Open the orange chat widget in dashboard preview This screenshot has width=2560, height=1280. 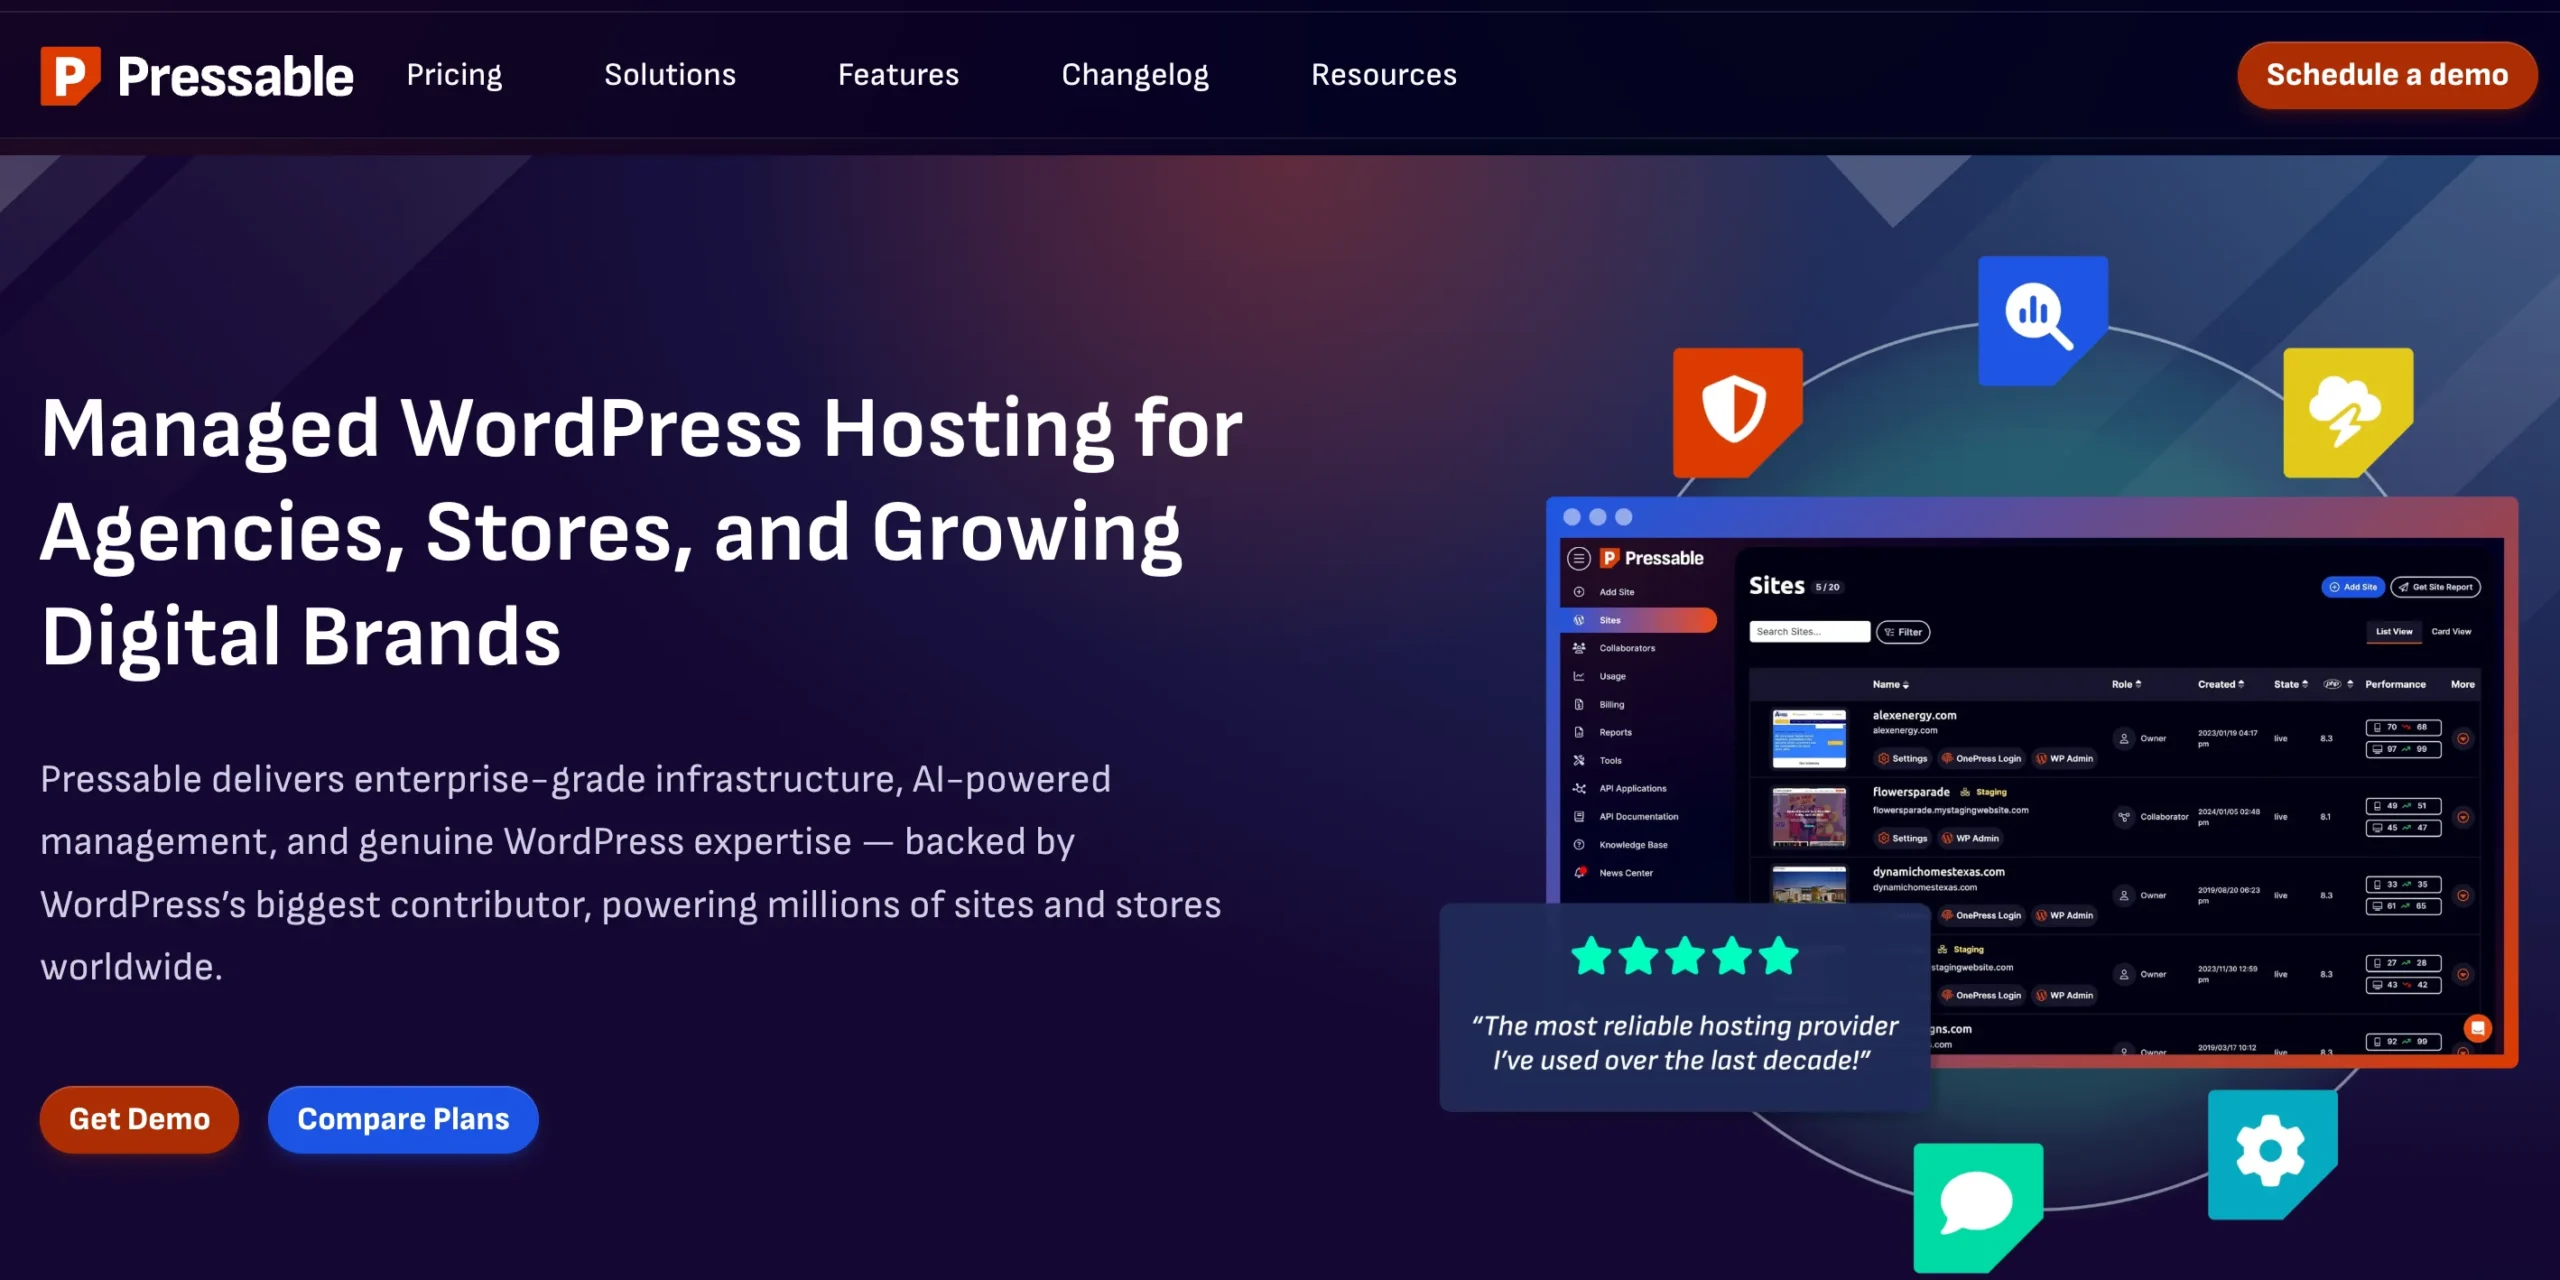pyautogui.click(x=2478, y=1027)
